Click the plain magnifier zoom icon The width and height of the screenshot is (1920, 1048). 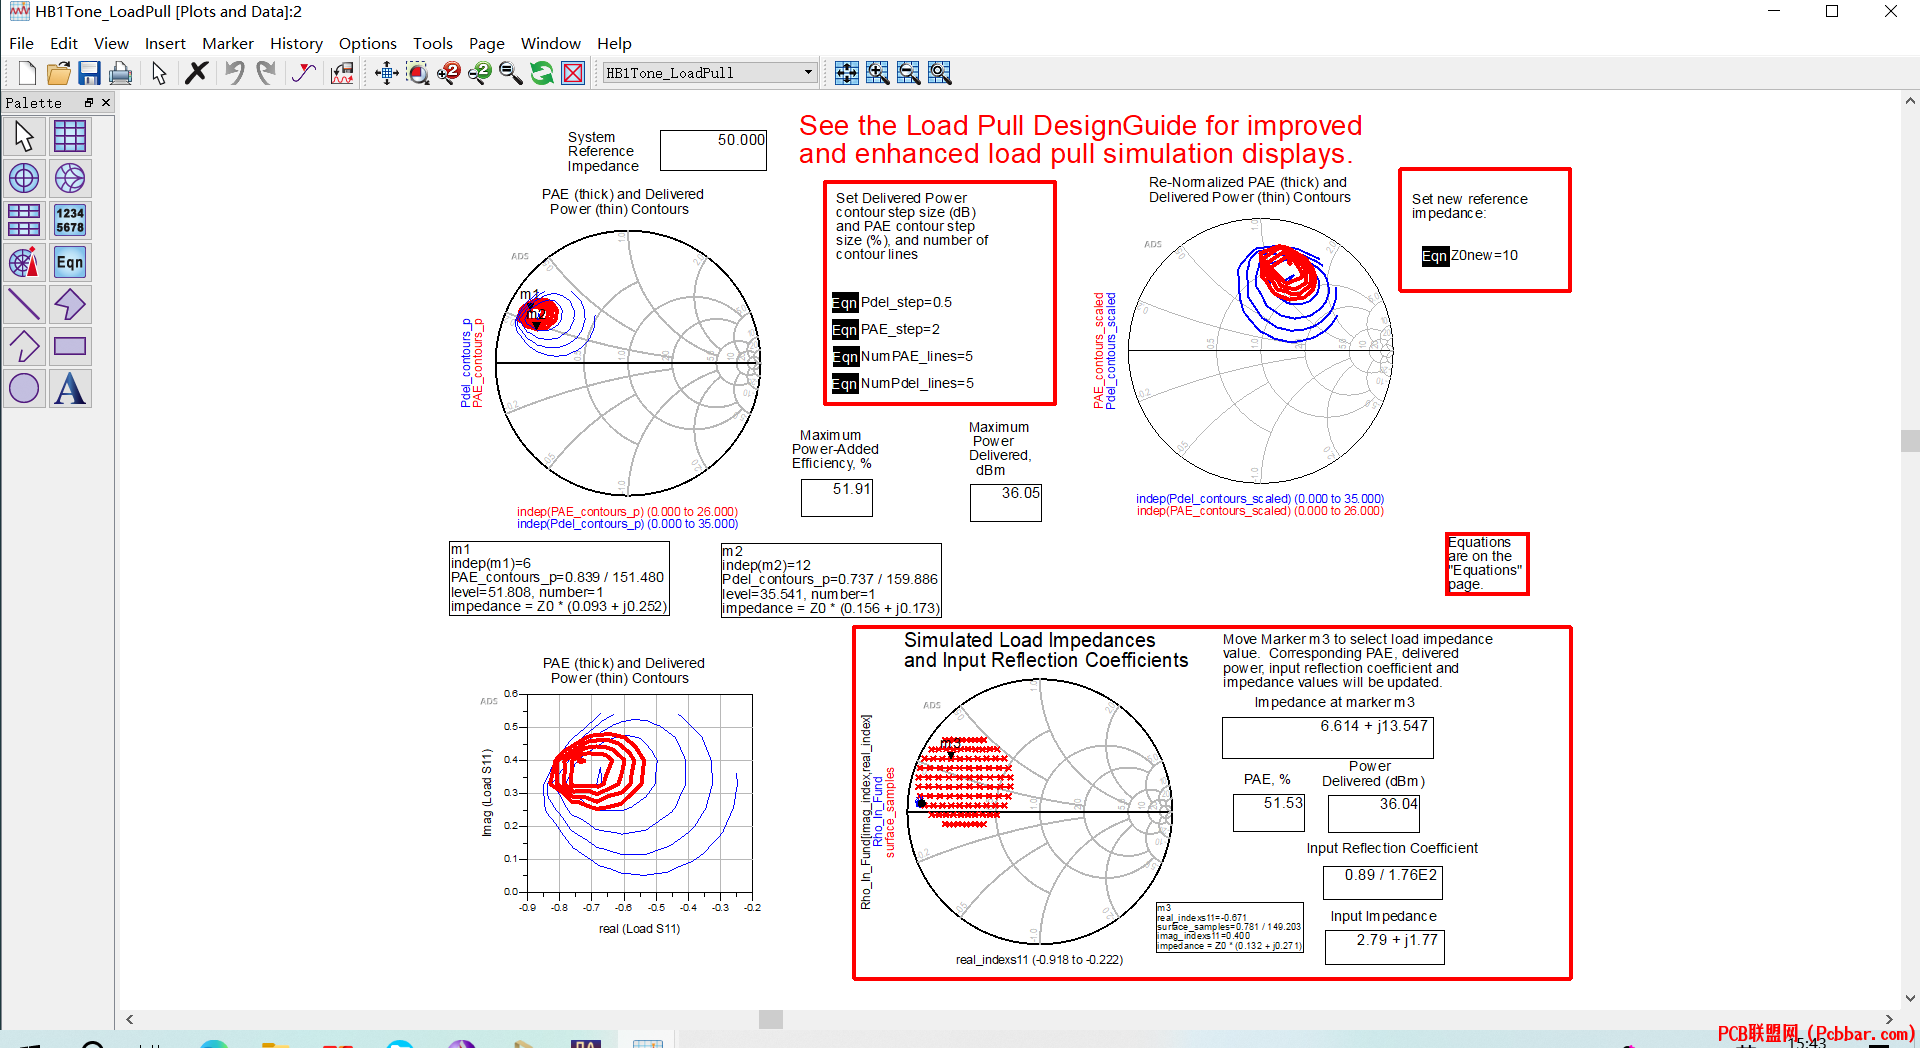511,73
